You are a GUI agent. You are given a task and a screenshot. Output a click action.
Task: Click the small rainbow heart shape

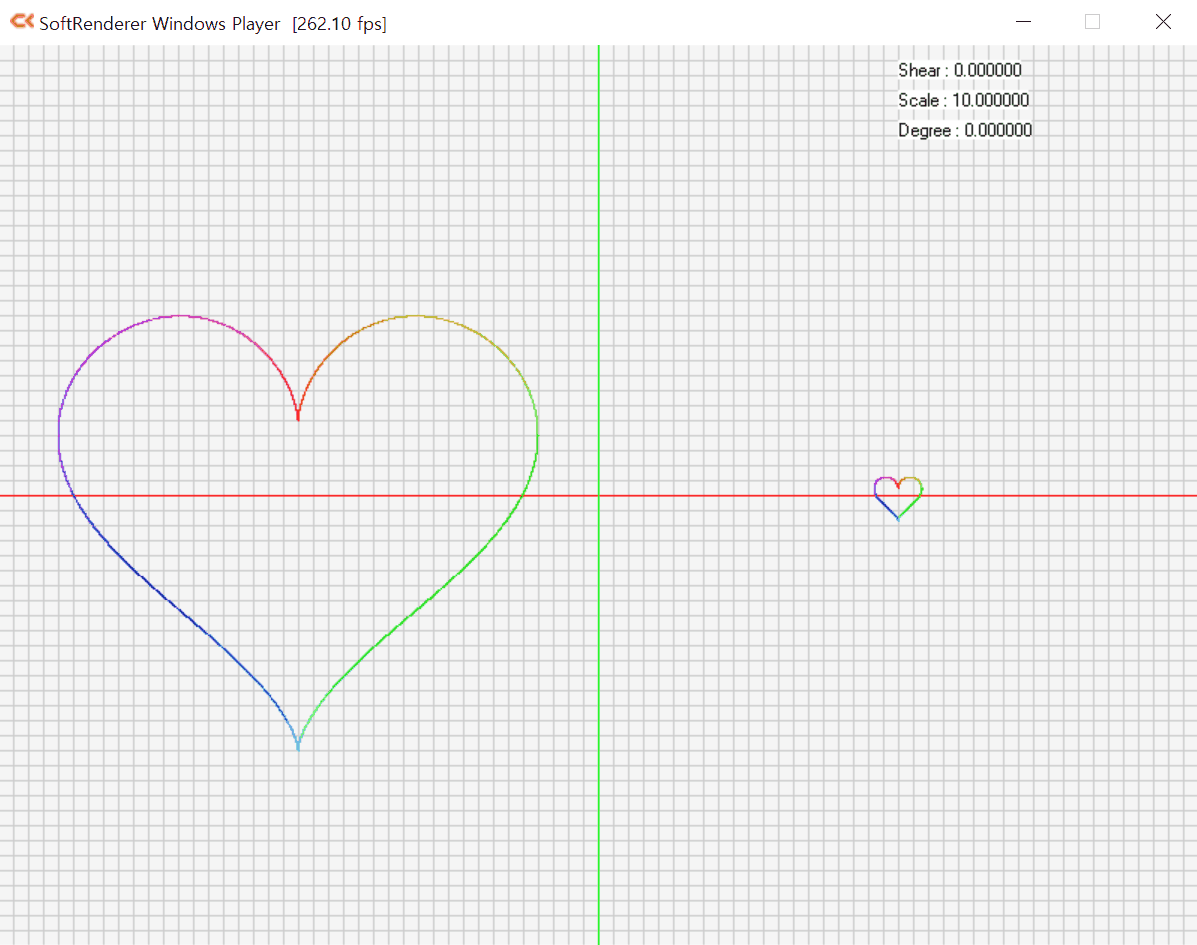pos(899,498)
